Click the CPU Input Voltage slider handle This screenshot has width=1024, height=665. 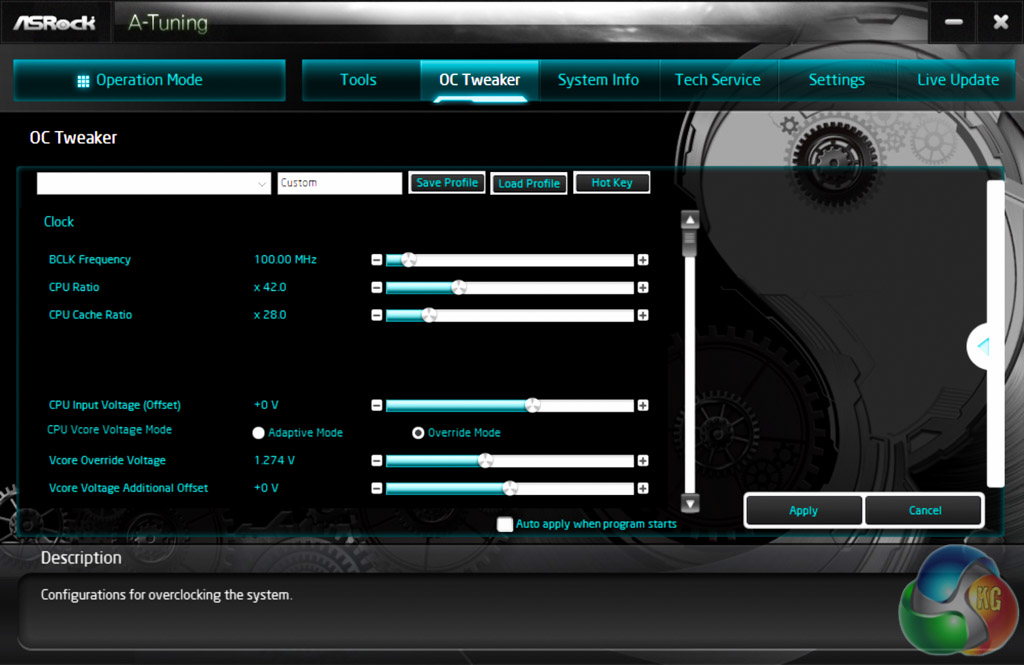[533, 406]
